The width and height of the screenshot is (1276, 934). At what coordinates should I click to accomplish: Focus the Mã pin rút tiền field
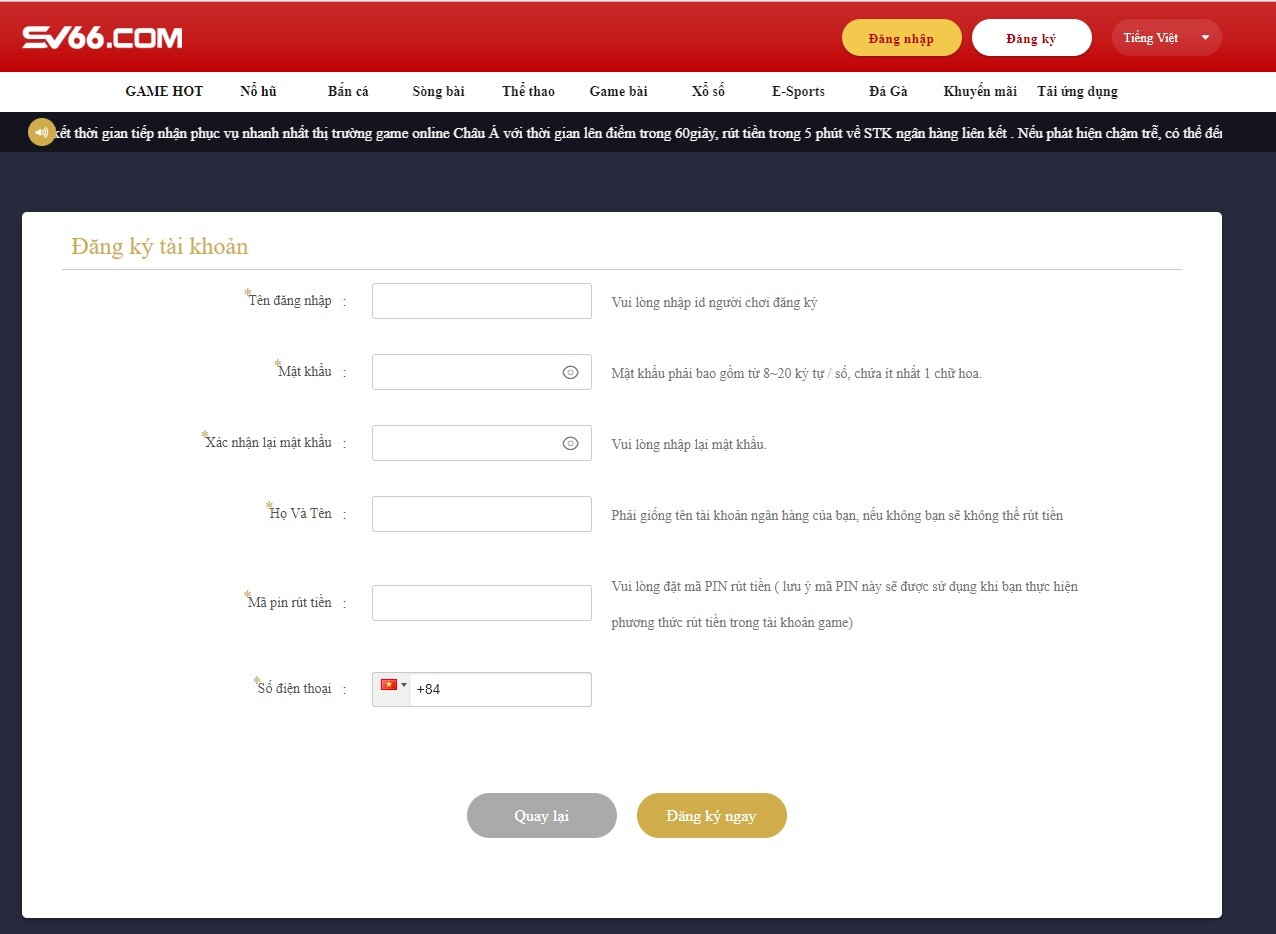click(481, 602)
